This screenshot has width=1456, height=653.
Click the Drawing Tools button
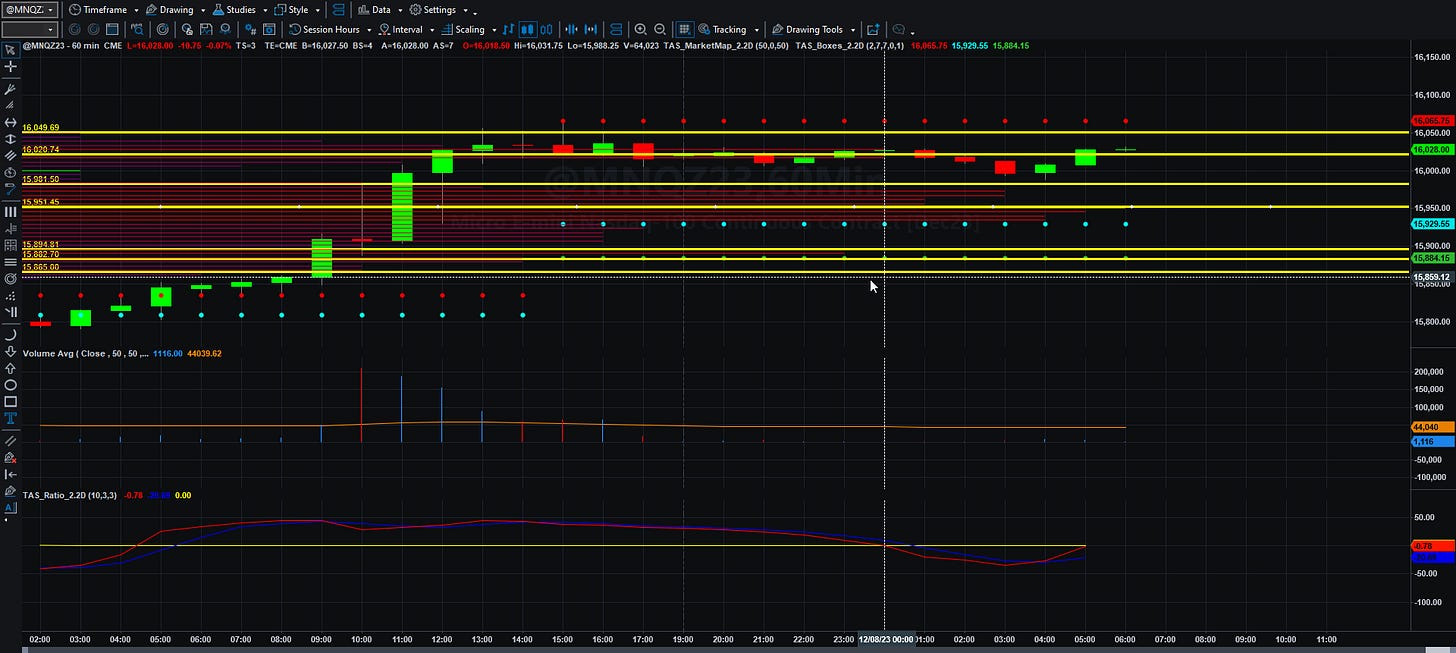pos(813,30)
